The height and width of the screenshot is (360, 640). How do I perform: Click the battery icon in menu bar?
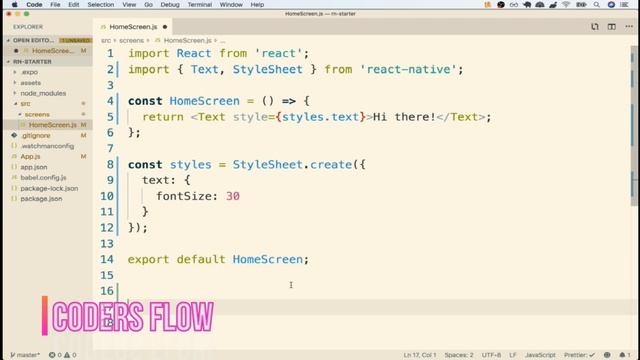click(581, 4)
